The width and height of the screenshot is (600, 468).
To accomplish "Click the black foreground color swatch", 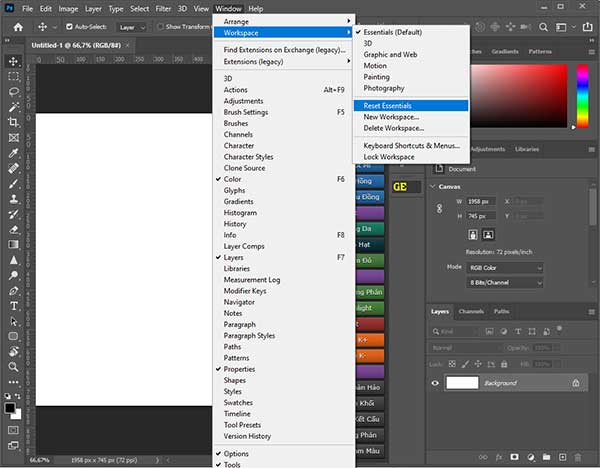I will pyautogui.click(x=10, y=408).
